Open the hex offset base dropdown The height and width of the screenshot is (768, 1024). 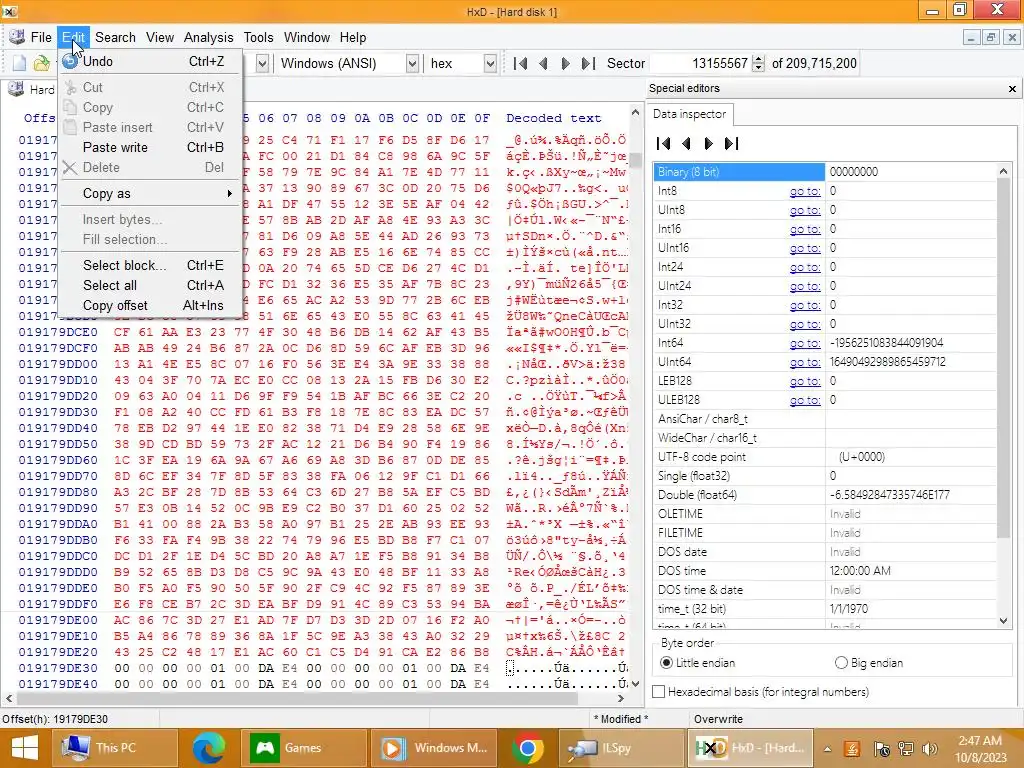(x=490, y=63)
